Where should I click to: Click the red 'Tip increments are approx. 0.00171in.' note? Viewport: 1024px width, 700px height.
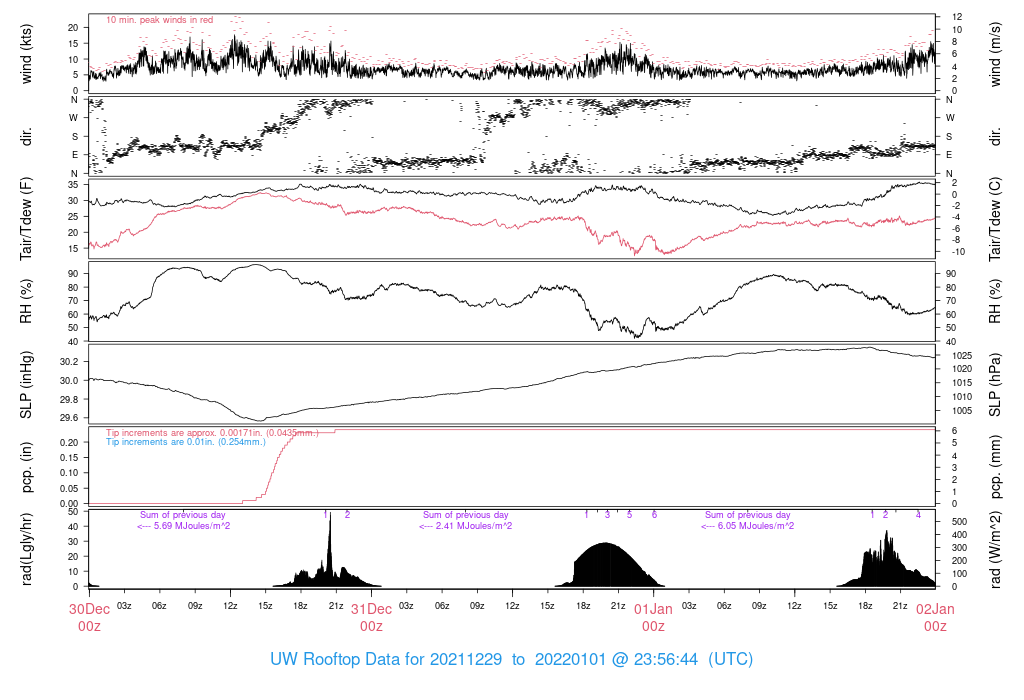click(212, 432)
